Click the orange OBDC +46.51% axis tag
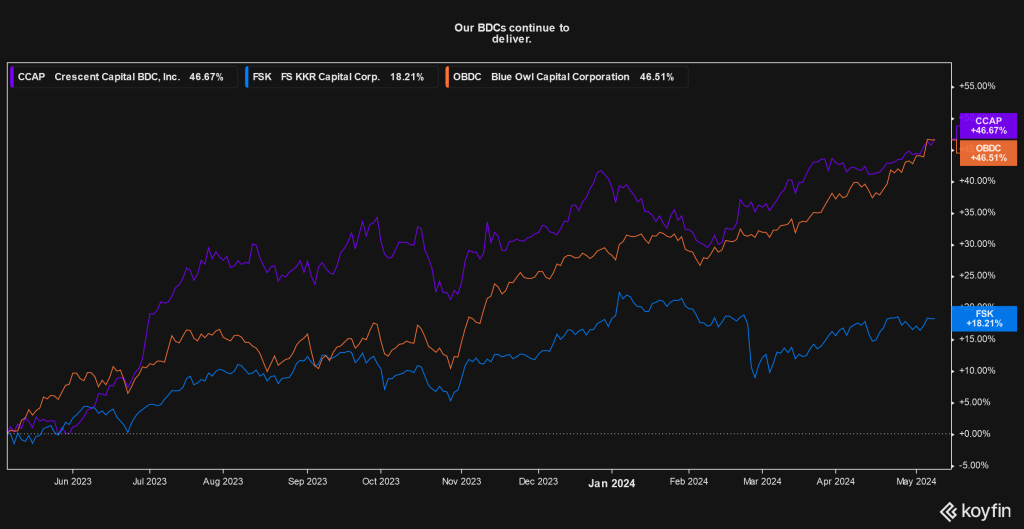1024x529 pixels. (x=988, y=153)
